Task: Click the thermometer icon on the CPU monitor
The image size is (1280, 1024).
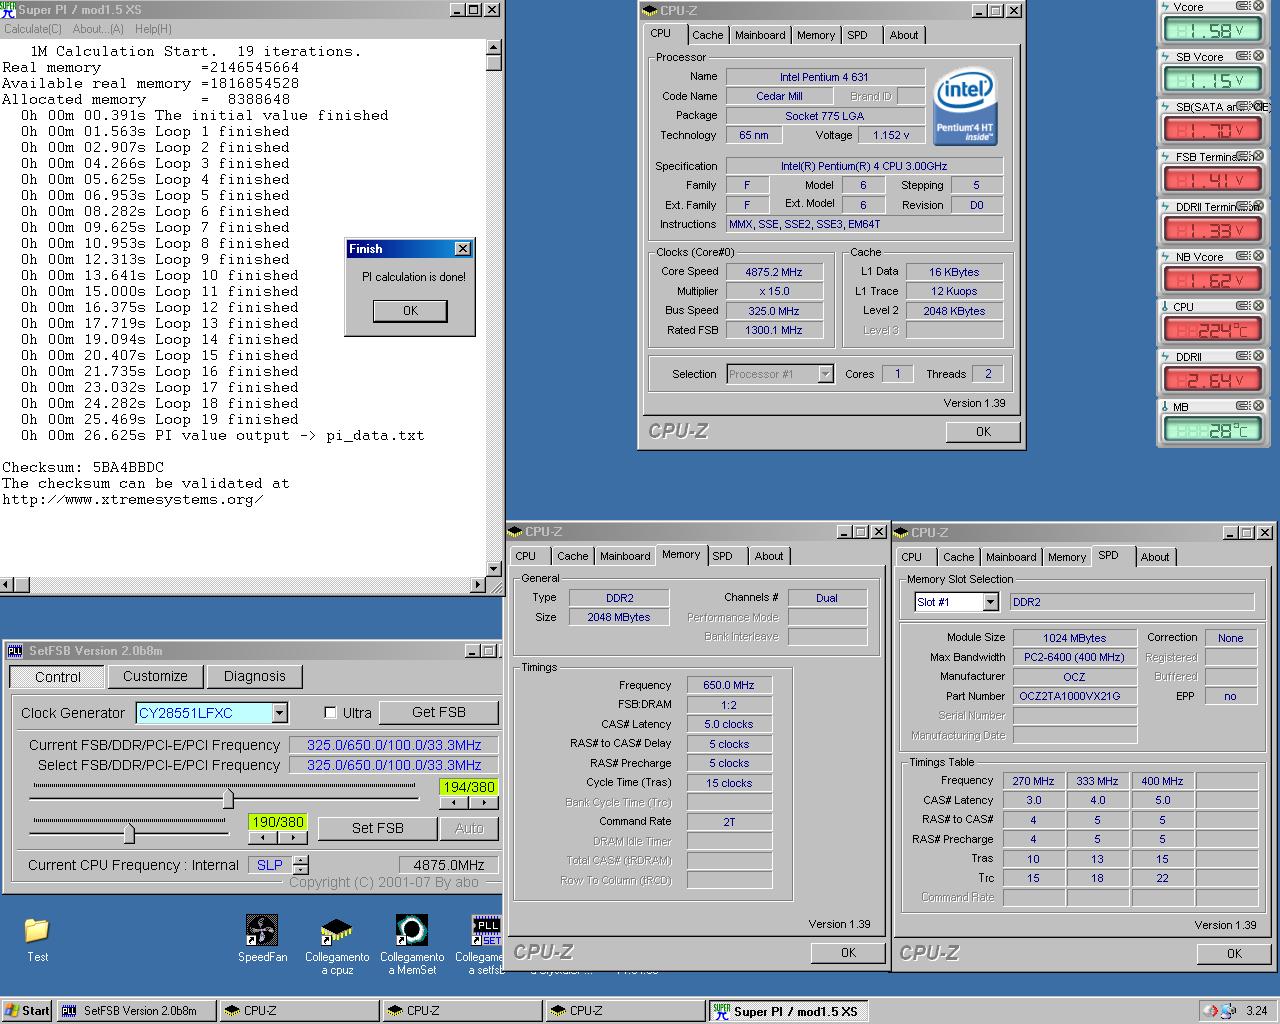Action: click(1165, 306)
